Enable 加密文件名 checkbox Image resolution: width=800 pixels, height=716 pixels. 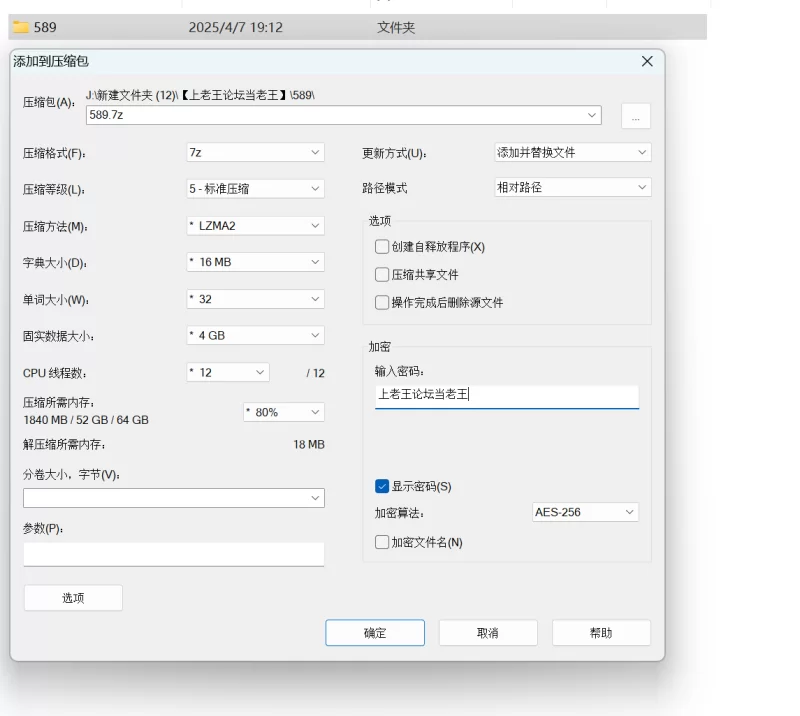click(x=382, y=542)
